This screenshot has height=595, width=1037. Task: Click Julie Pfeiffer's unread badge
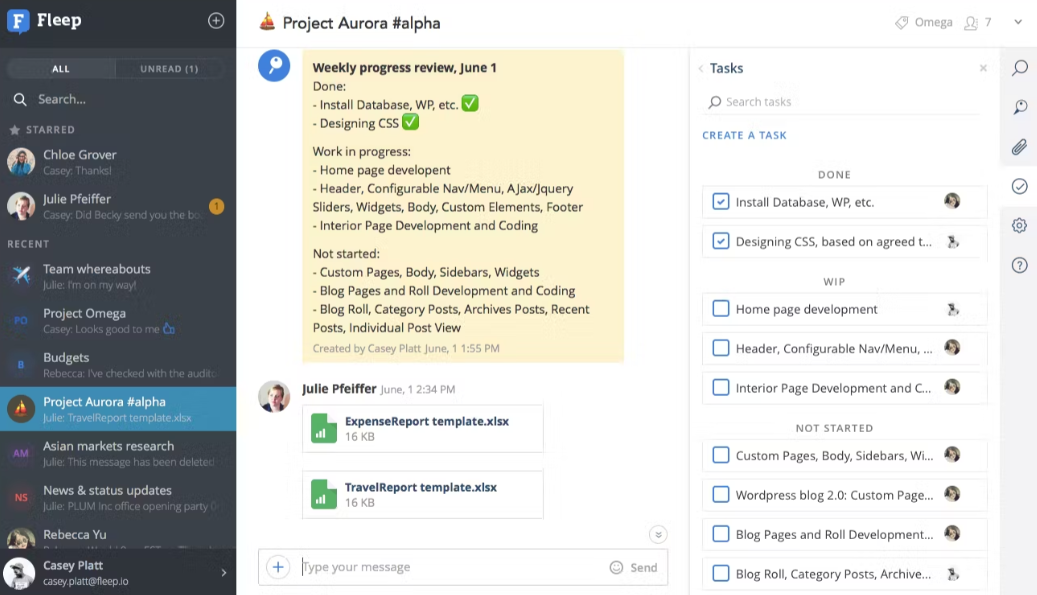216,206
